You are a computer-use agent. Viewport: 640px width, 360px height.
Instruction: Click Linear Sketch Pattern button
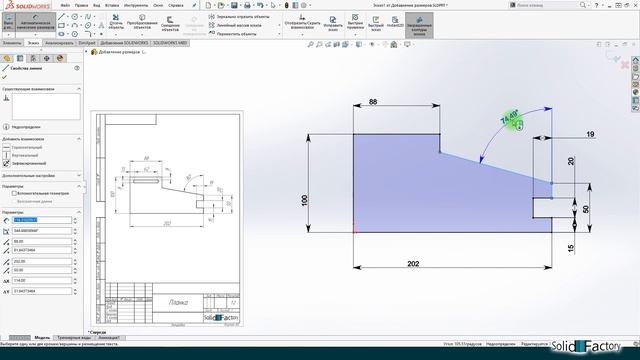[235, 25]
